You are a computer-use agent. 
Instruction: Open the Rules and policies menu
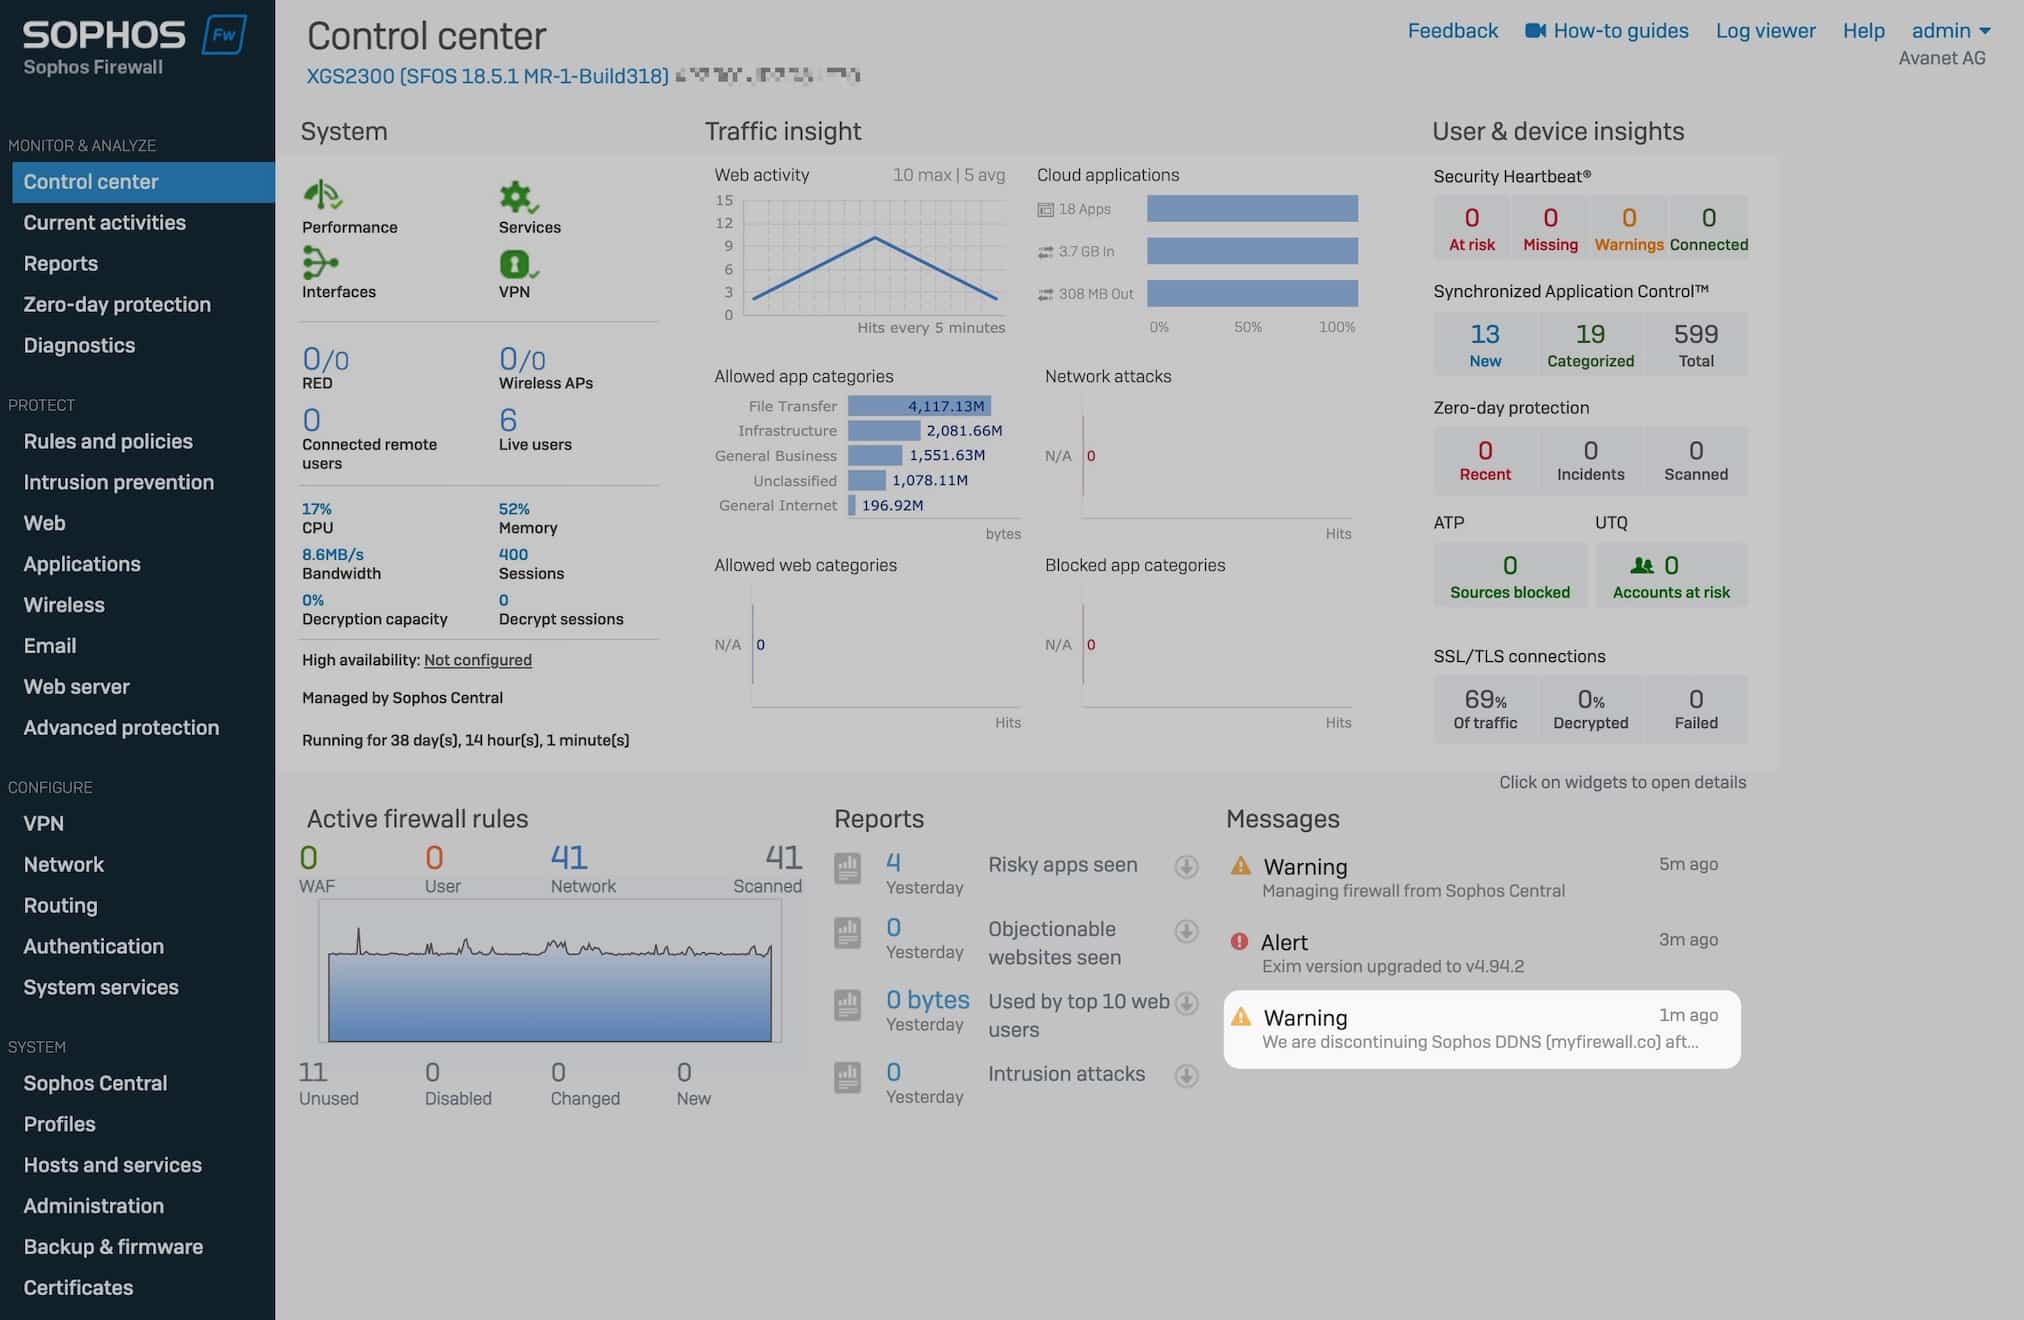coord(108,441)
